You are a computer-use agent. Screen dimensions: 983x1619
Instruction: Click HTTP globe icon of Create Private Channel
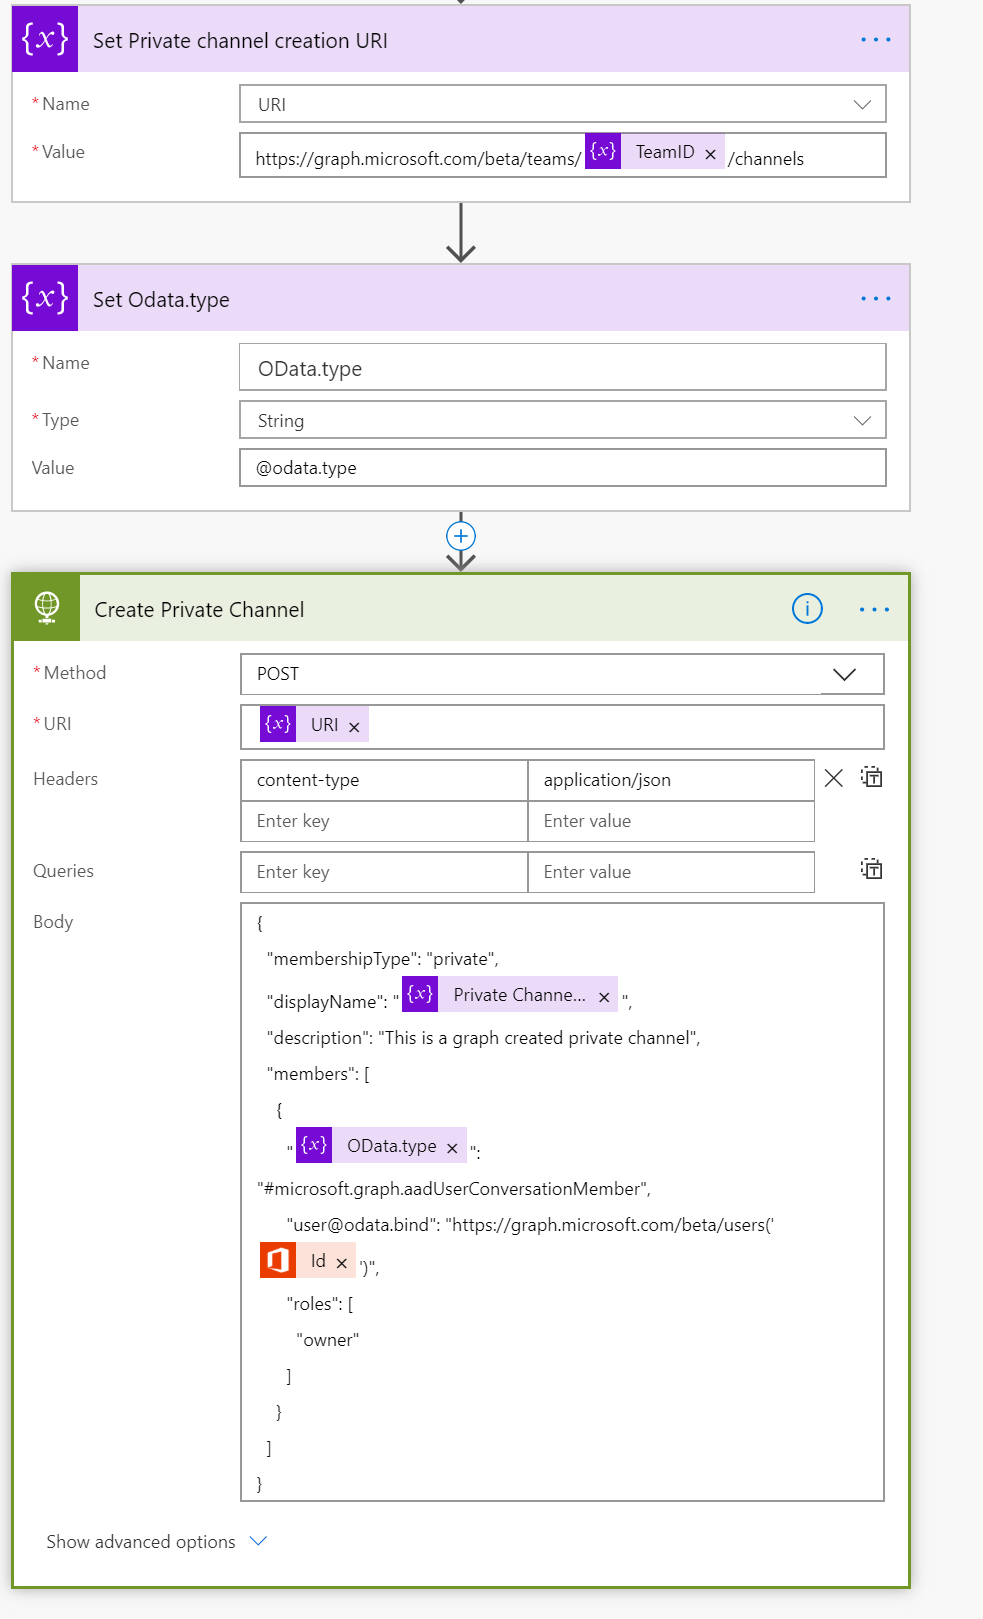pyautogui.click(x=46, y=608)
